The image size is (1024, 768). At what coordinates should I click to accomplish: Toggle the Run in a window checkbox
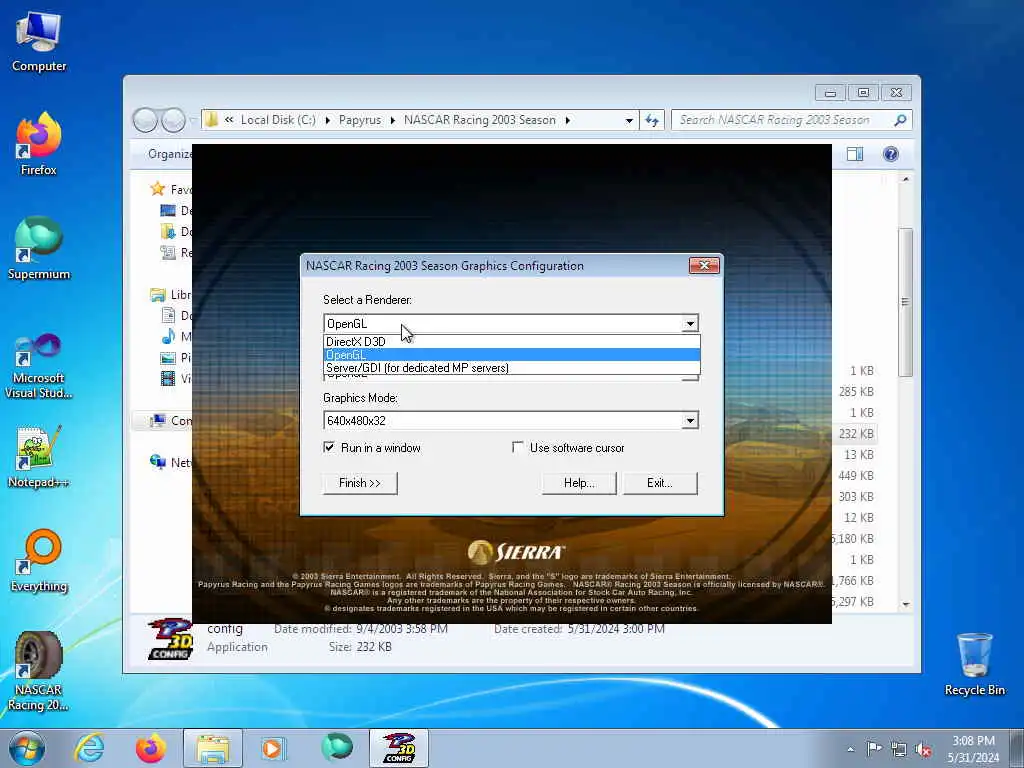[329, 447]
